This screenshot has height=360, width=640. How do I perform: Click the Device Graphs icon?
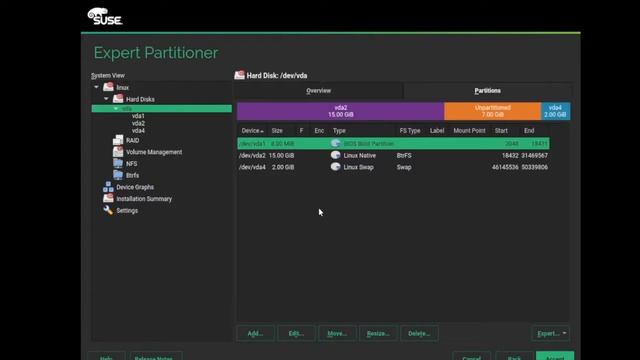pos(108,187)
